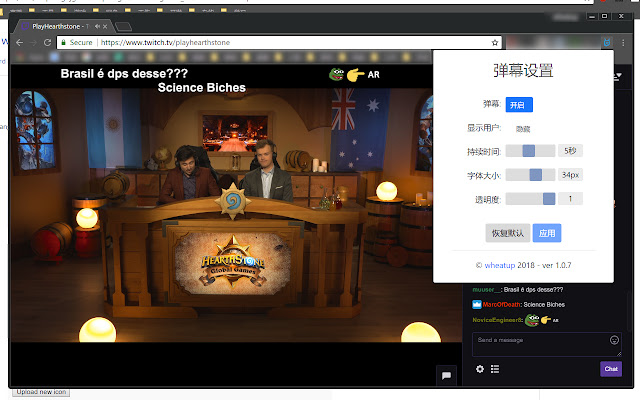
Task: Click the muuser__ username in chat
Action: [x=486, y=290]
